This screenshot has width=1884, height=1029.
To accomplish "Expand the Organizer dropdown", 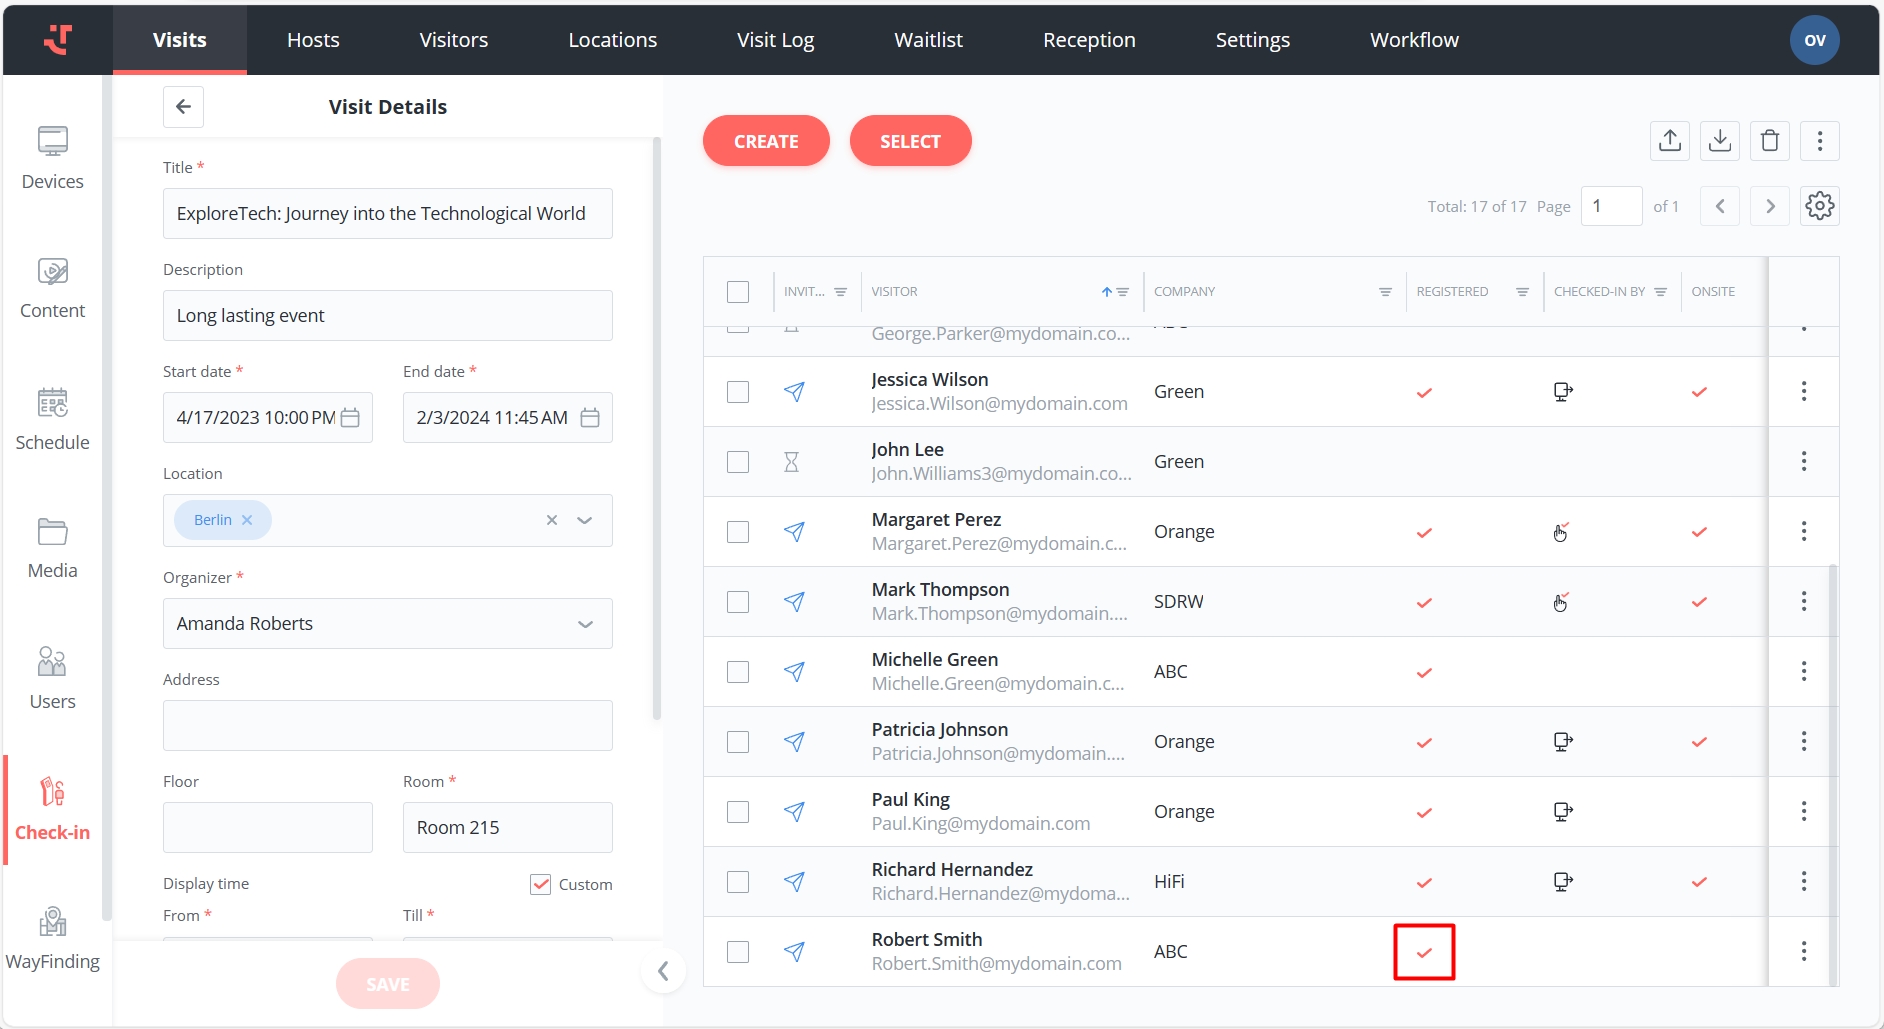I will (x=585, y=624).
